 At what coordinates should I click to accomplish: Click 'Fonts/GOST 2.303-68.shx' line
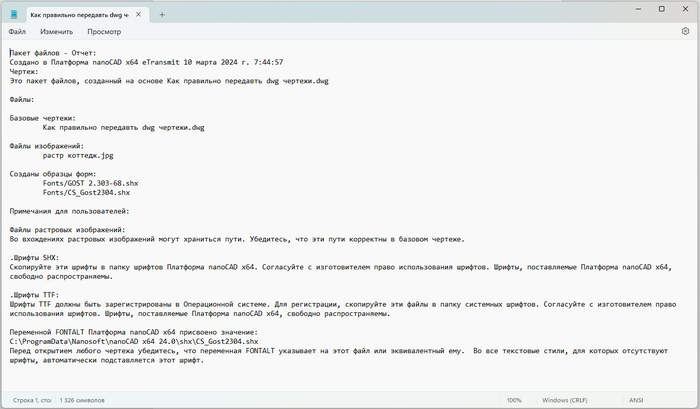click(x=91, y=184)
